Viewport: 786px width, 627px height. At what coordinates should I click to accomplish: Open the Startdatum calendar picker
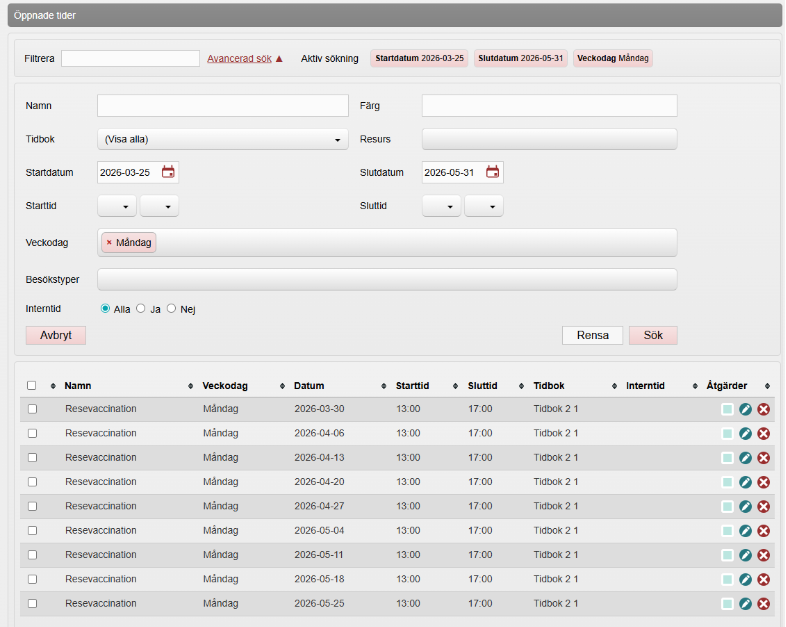click(168, 172)
